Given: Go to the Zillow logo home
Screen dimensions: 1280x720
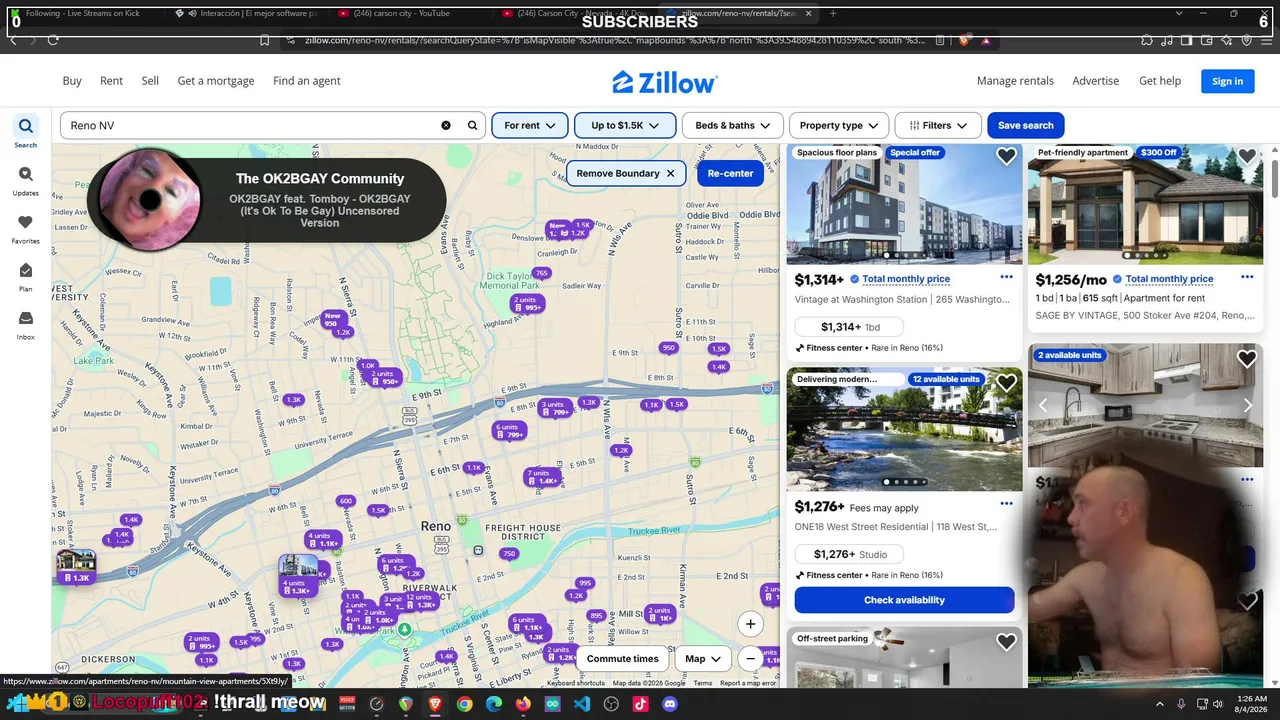Looking at the screenshot, I should (x=665, y=81).
